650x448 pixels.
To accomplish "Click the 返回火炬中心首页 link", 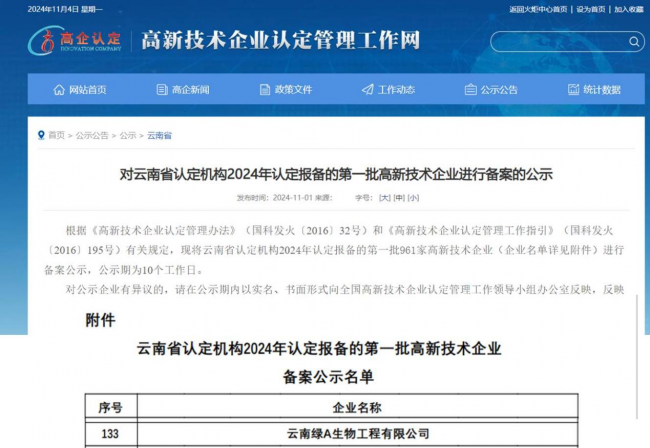I will (538, 9).
